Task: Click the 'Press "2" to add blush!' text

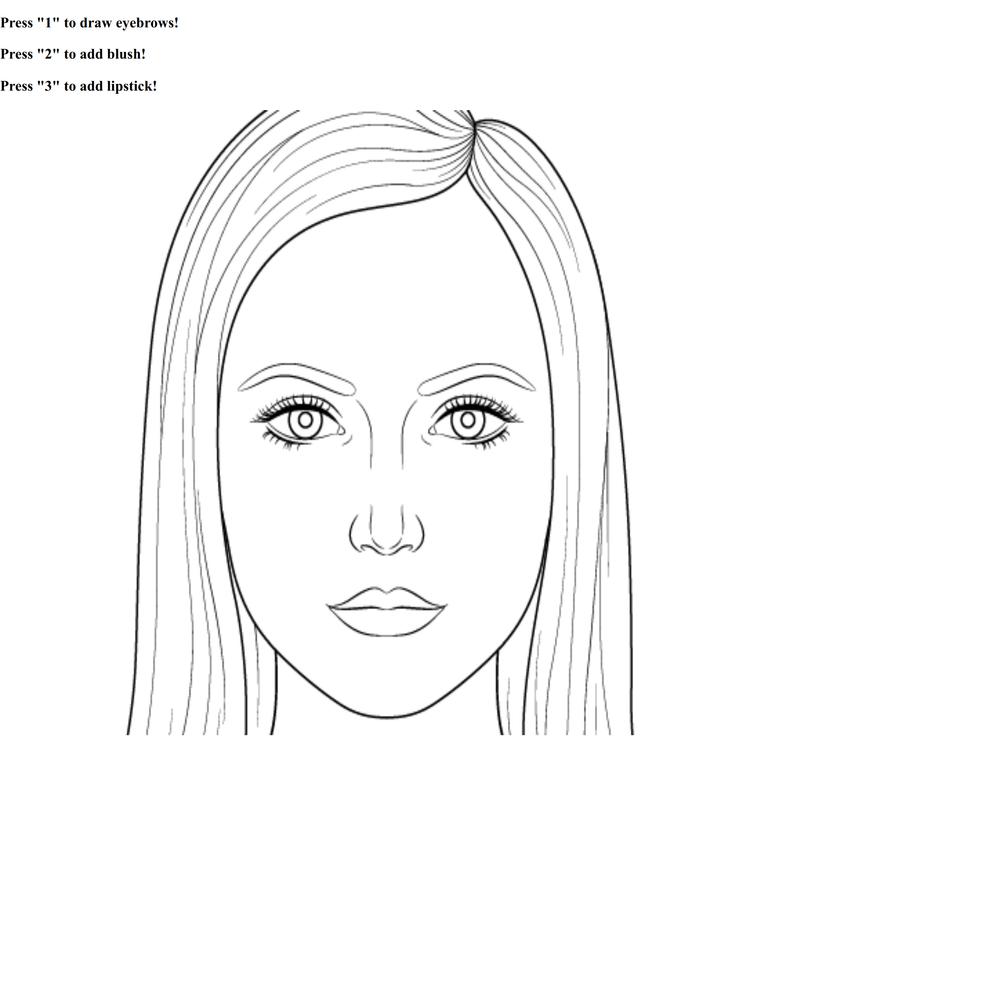Action: (73, 54)
